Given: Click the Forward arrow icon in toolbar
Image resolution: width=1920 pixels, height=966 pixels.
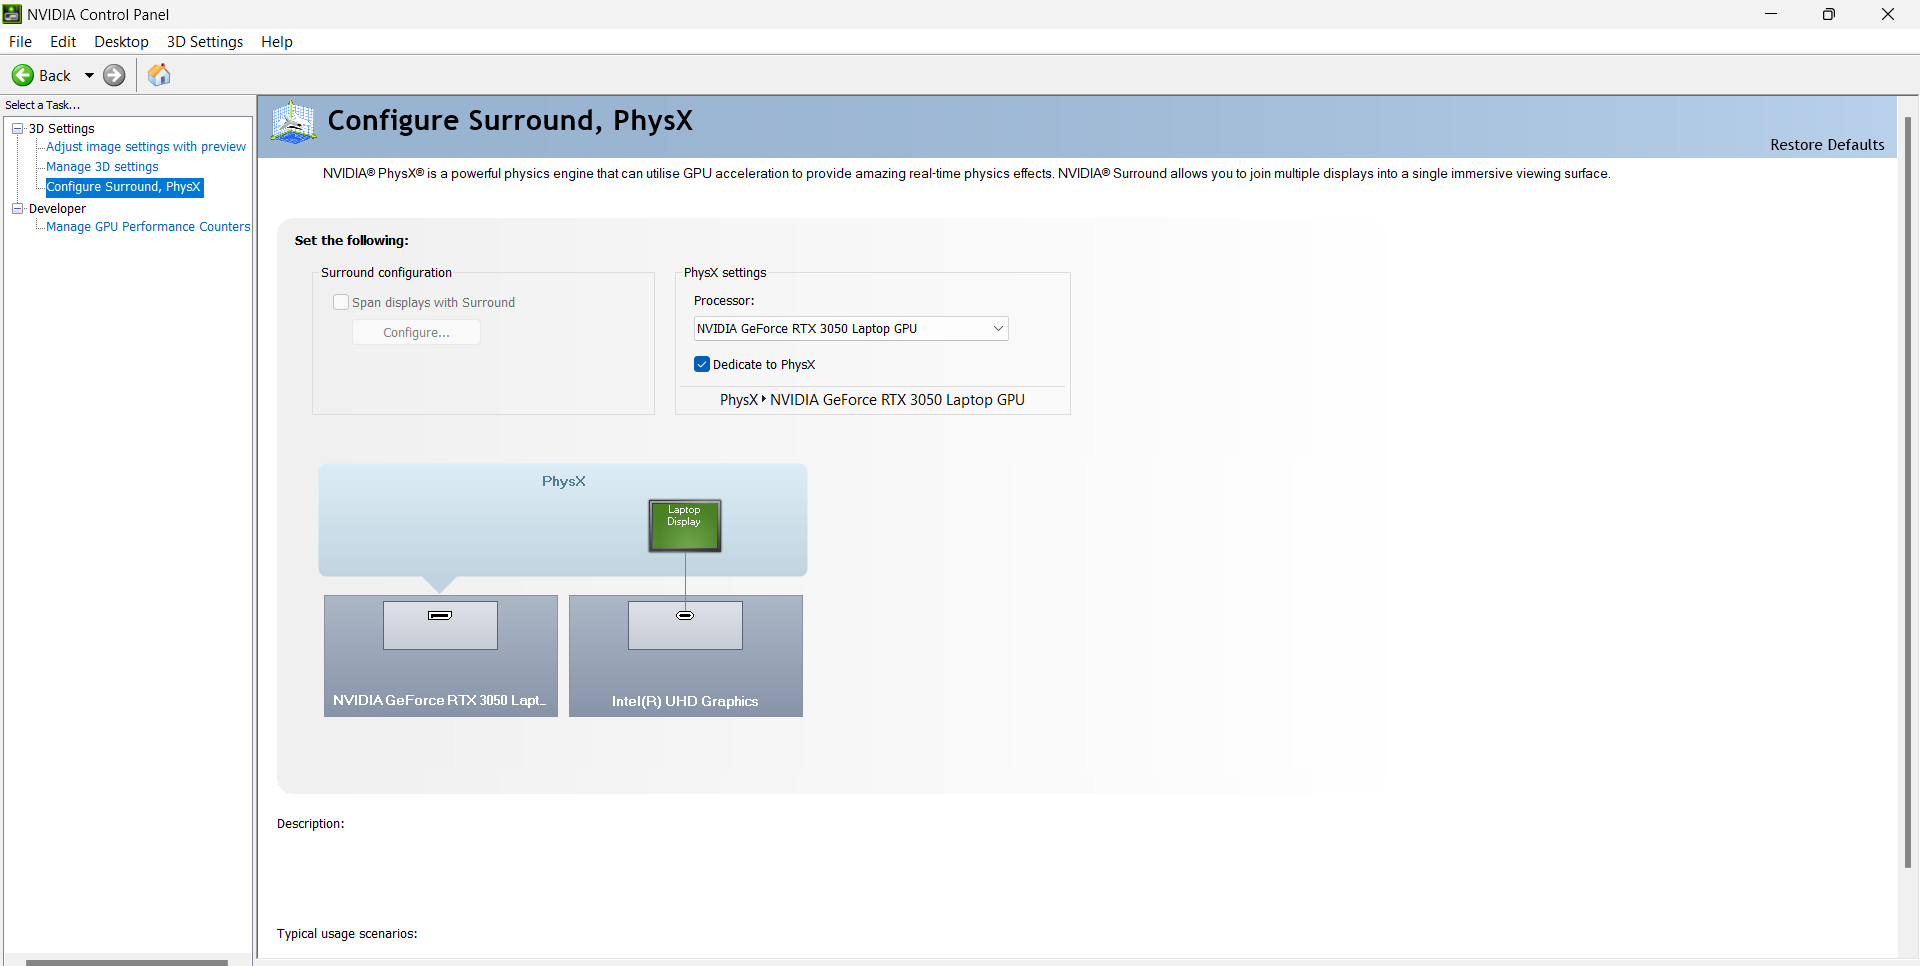Looking at the screenshot, I should pyautogui.click(x=115, y=75).
